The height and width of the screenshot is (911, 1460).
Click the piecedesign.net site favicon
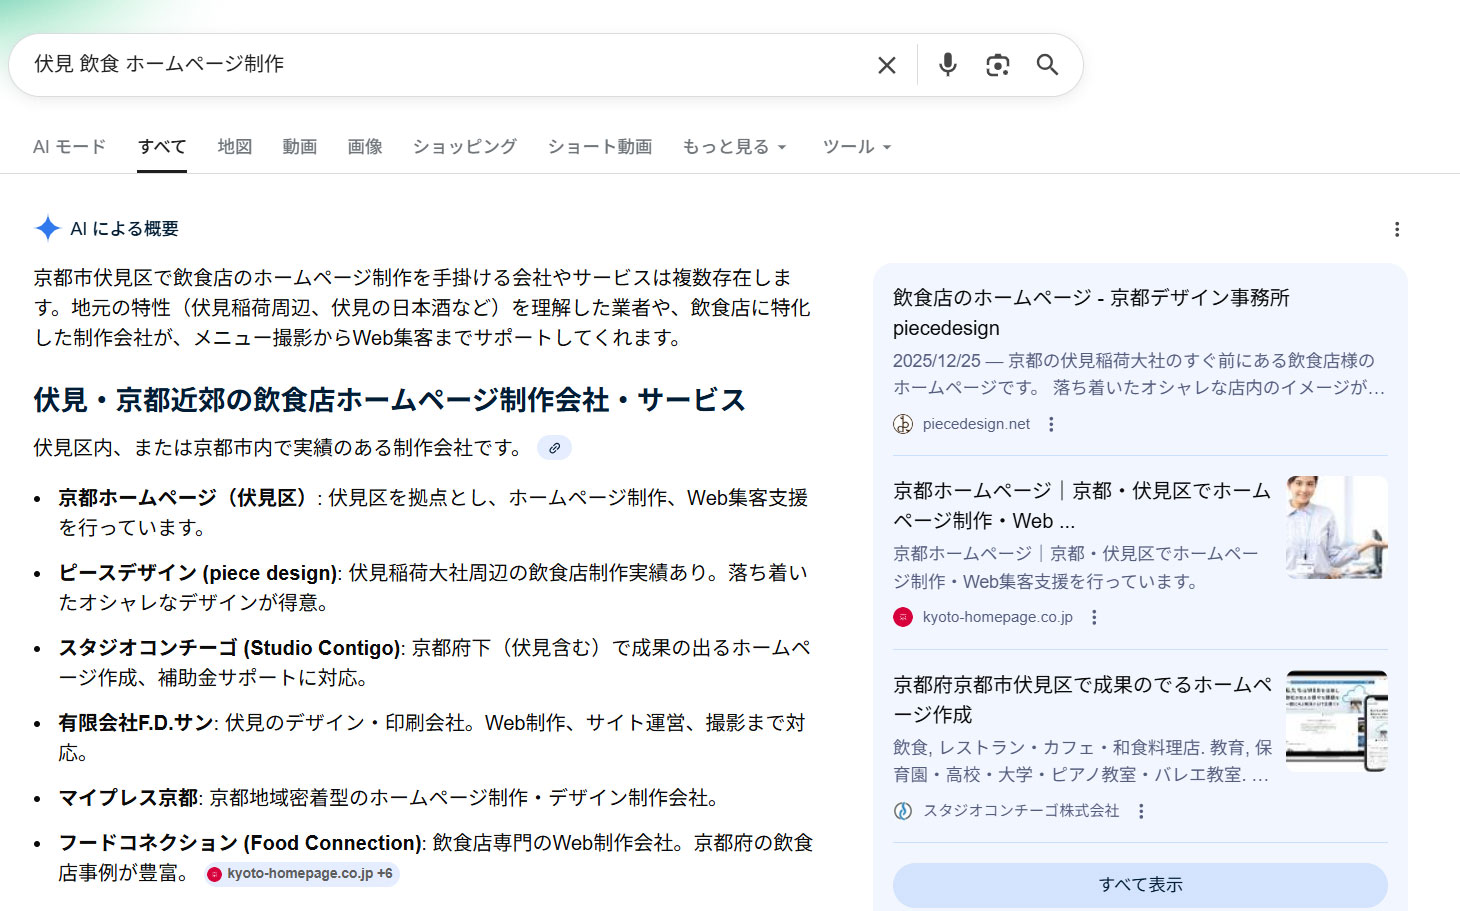902,423
